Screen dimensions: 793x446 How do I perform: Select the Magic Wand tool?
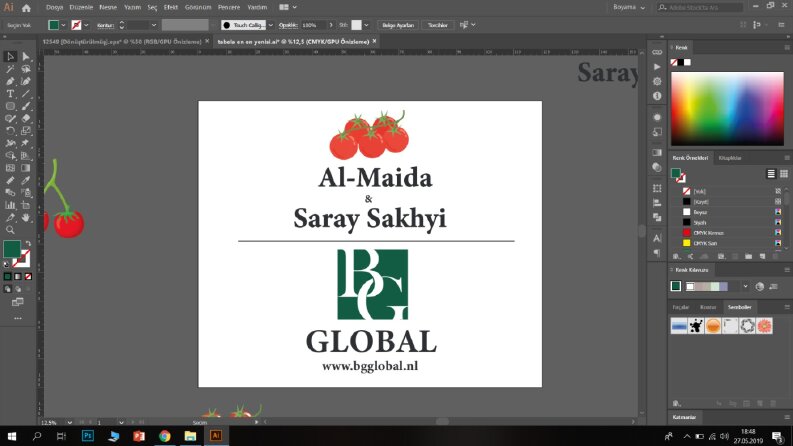coord(10,69)
